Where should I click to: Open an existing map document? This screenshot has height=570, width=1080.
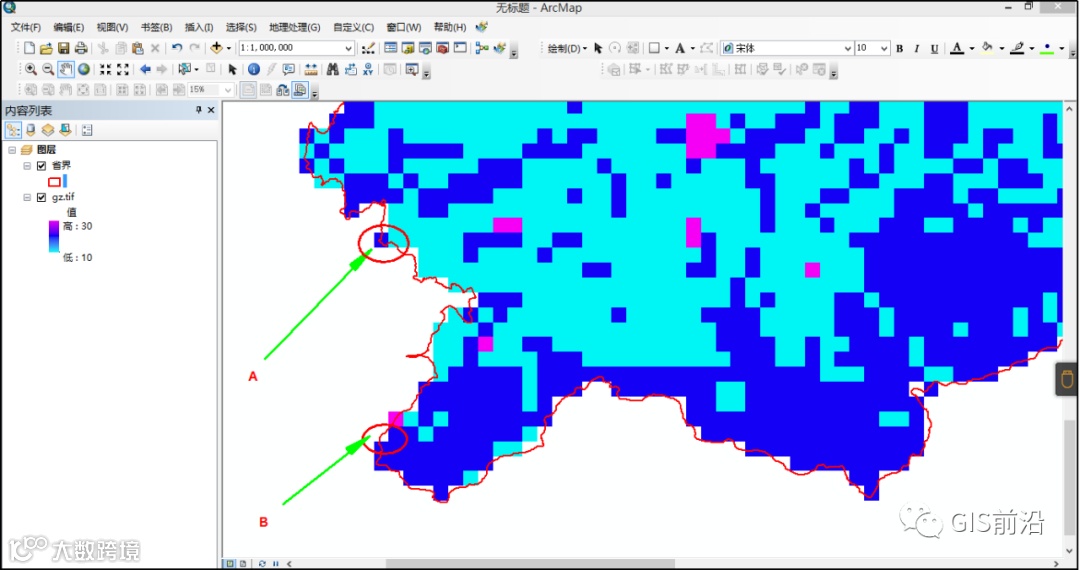[x=46, y=48]
